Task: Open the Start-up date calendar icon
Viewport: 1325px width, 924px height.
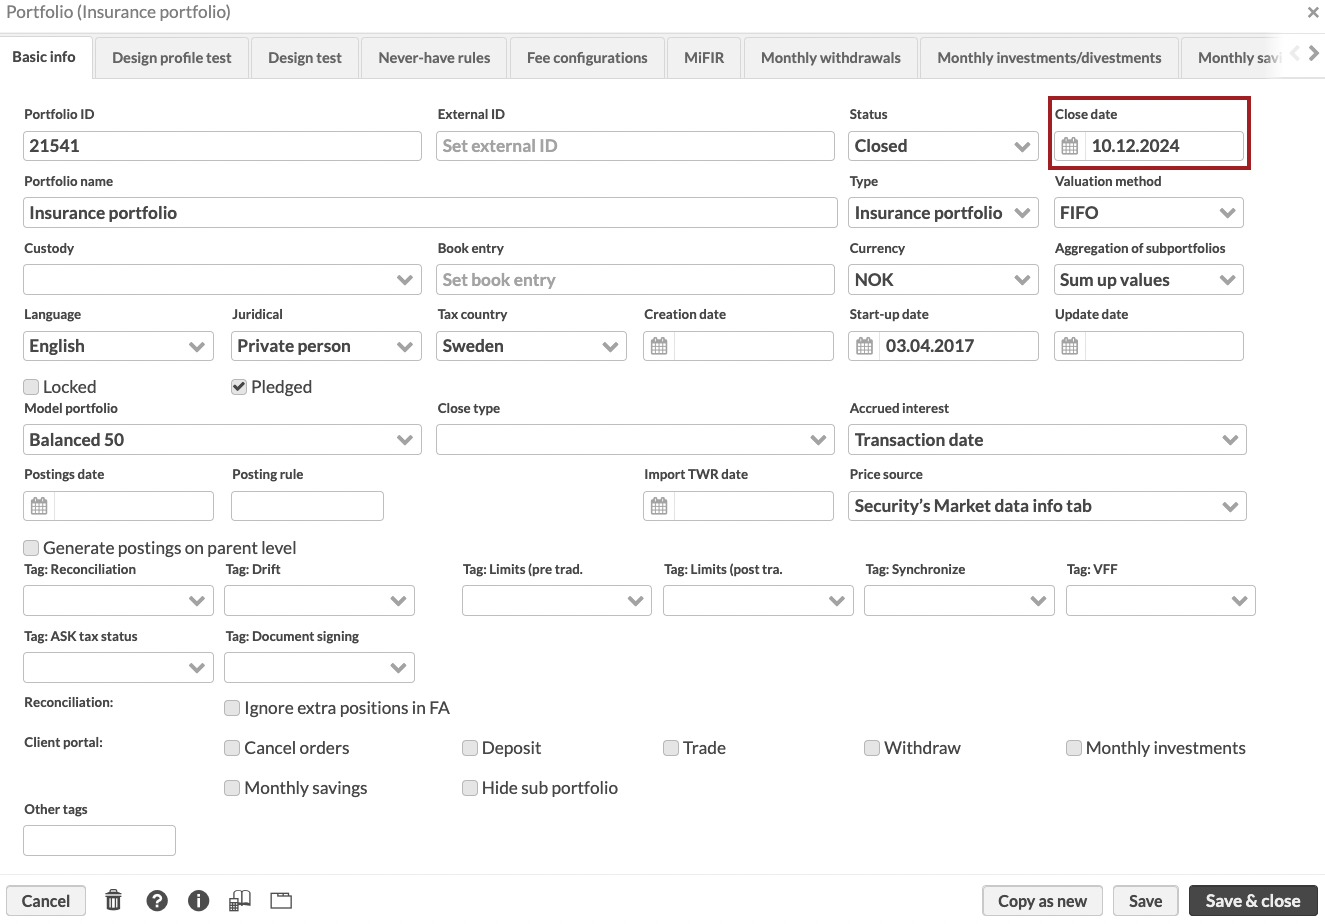Action: click(865, 346)
